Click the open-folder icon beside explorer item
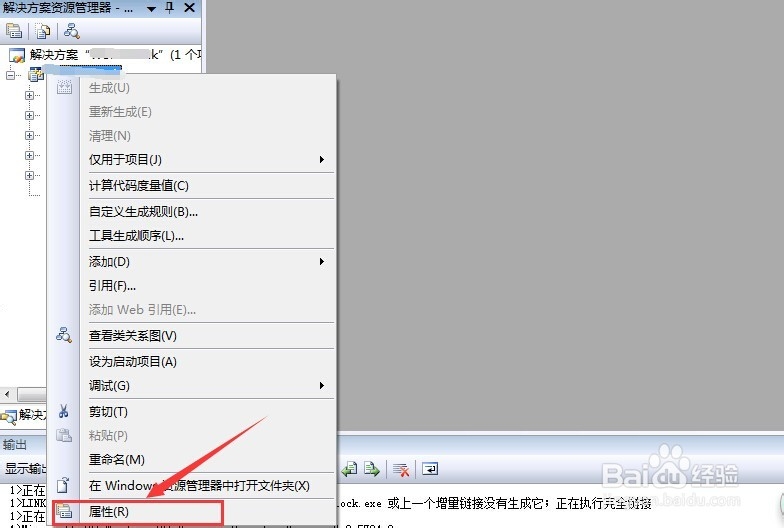The width and height of the screenshot is (784, 528). 63,485
